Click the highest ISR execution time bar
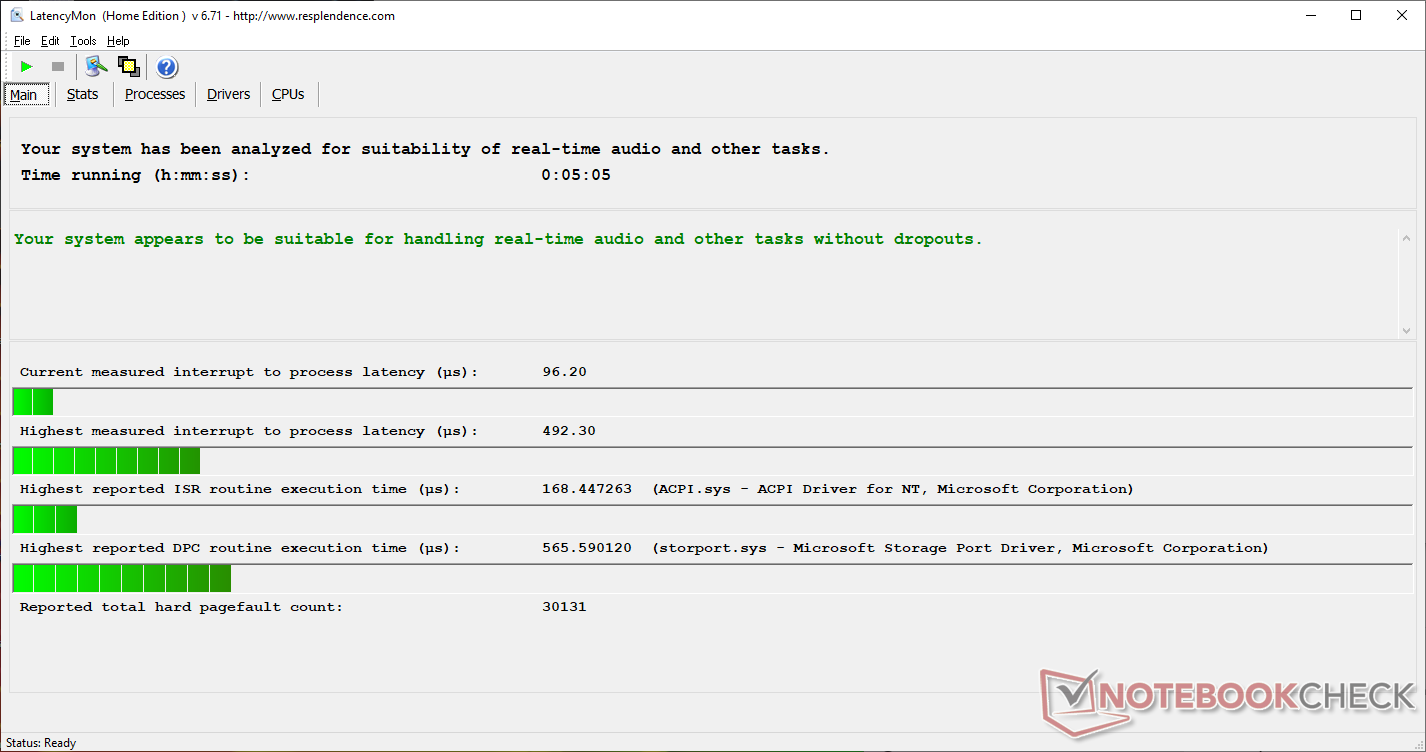Image resolution: width=1426 pixels, height=752 pixels. pyautogui.click(x=45, y=519)
